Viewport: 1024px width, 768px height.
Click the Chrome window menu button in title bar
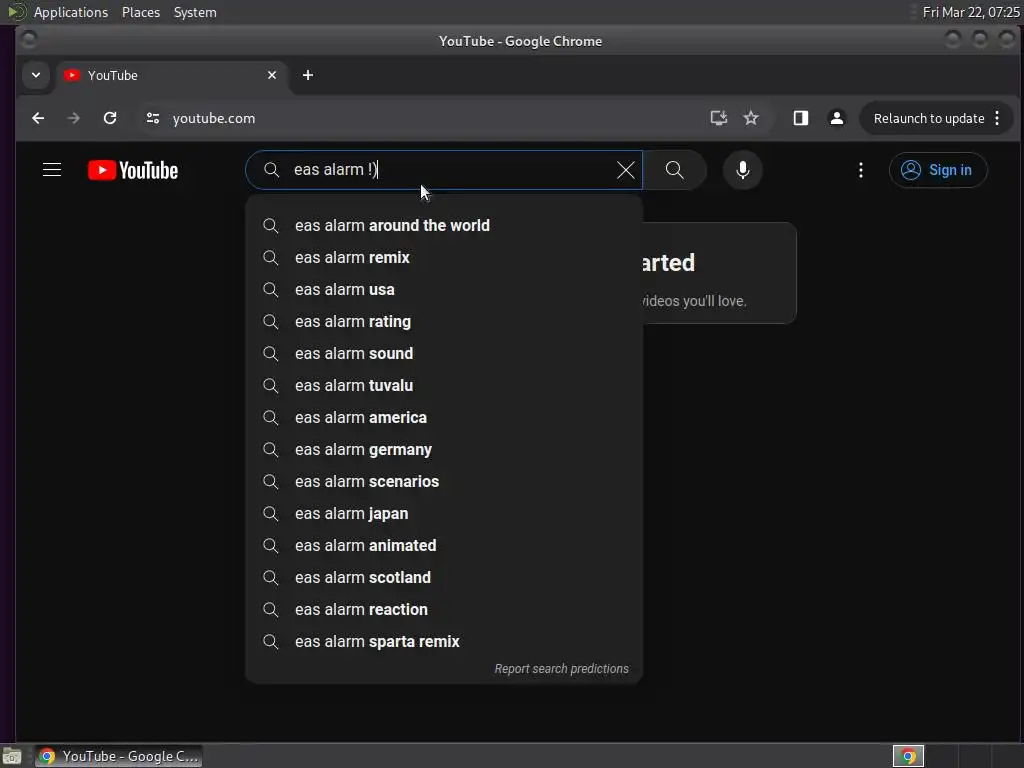click(x=29, y=40)
